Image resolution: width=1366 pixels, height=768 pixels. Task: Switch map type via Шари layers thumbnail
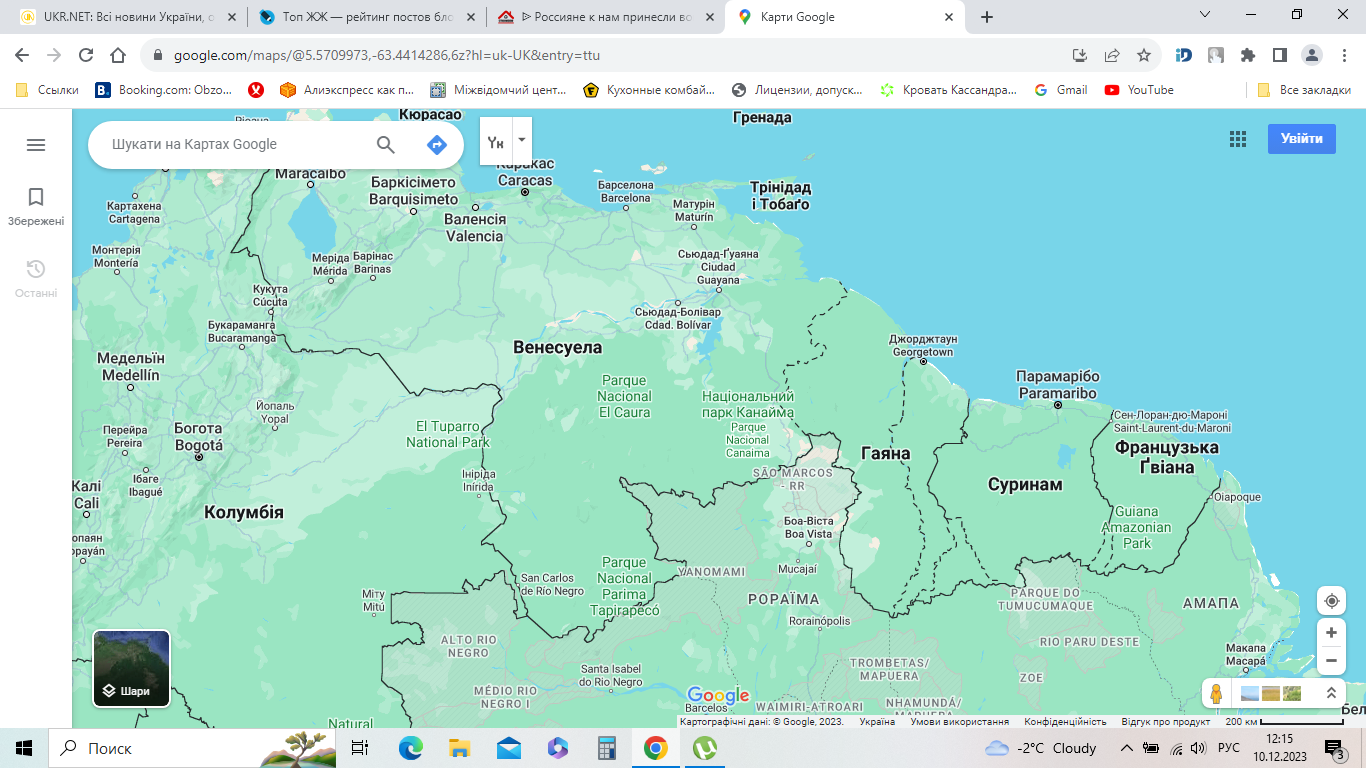click(x=132, y=668)
